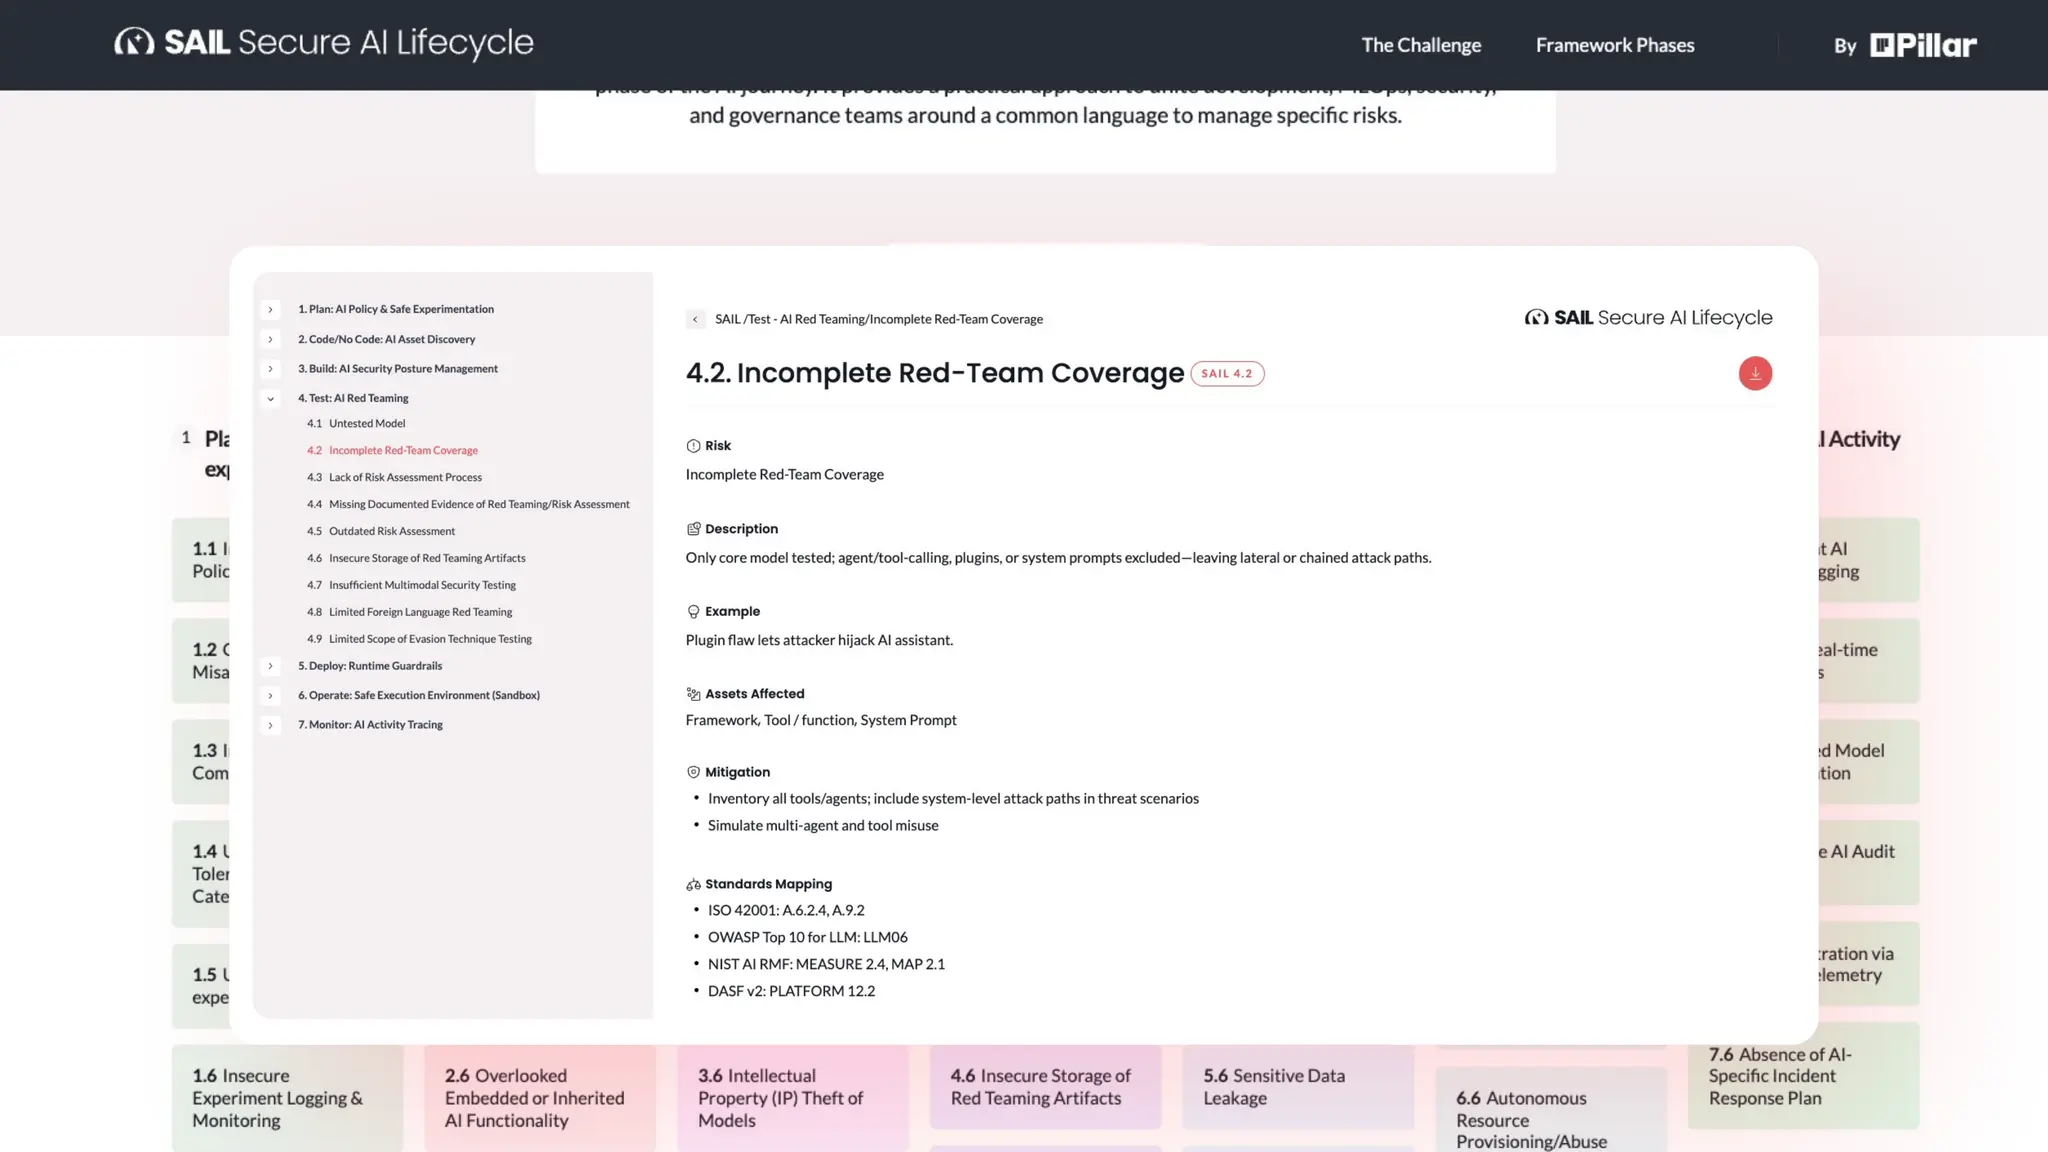Image resolution: width=2048 pixels, height=1152 pixels.
Task: Click the Pillar logo in header
Action: (1923, 45)
